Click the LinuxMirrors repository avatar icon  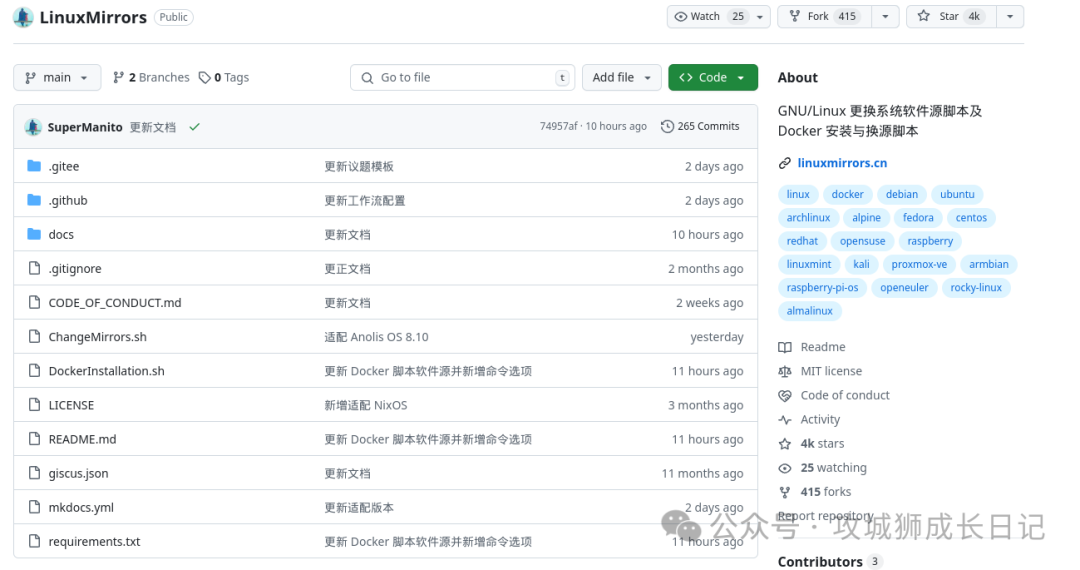(23, 17)
